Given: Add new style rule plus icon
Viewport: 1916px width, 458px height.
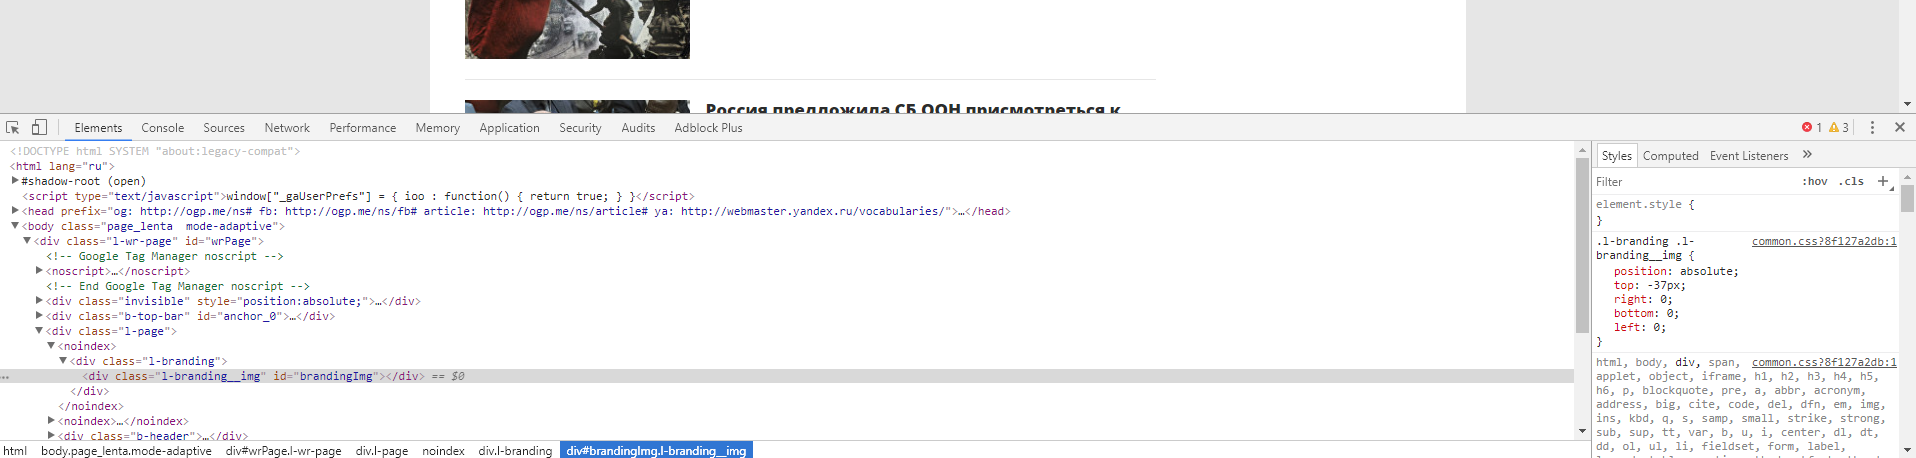Looking at the screenshot, I should [1883, 181].
